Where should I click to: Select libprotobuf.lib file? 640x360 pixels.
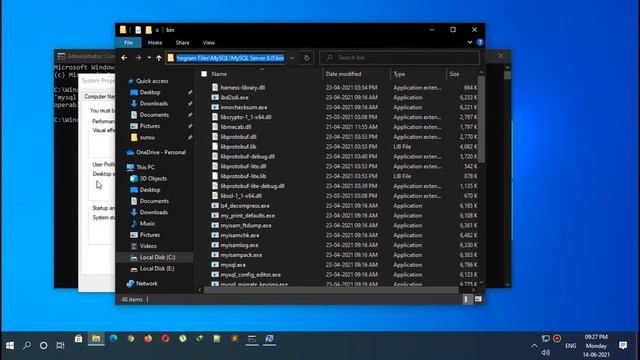click(x=238, y=147)
